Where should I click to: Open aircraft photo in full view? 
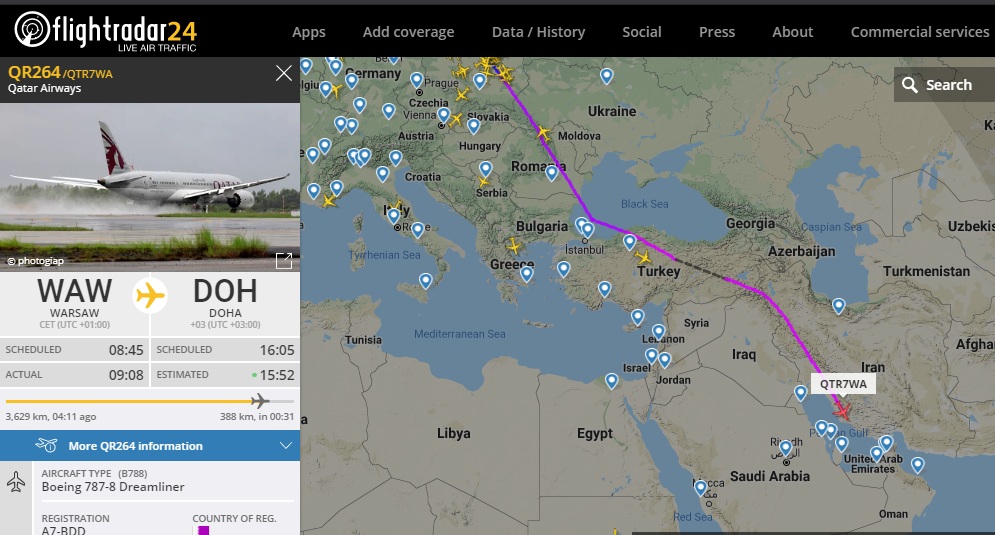point(284,260)
